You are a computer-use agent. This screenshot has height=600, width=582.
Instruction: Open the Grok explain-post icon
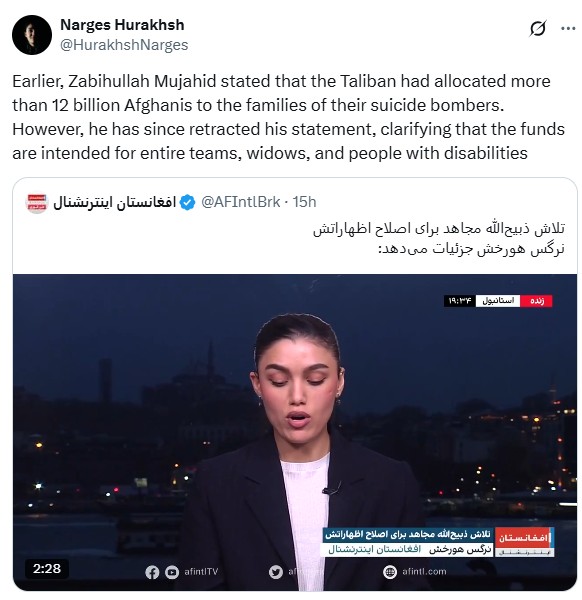click(538, 28)
